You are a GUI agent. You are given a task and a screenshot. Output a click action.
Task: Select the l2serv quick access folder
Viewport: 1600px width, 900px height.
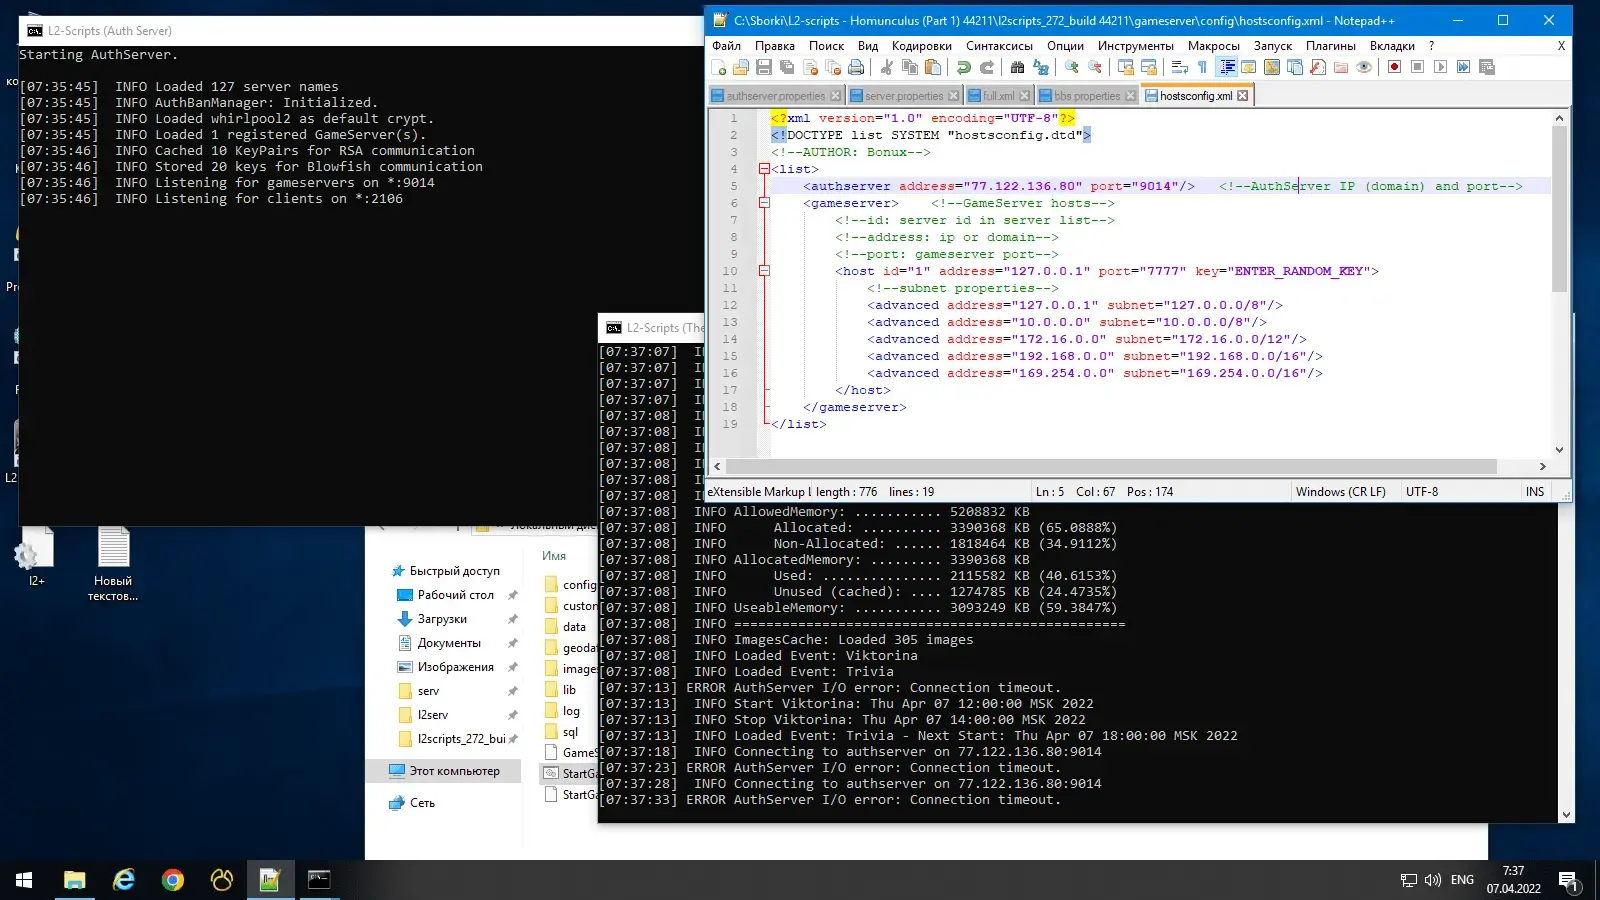click(x=433, y=715)
